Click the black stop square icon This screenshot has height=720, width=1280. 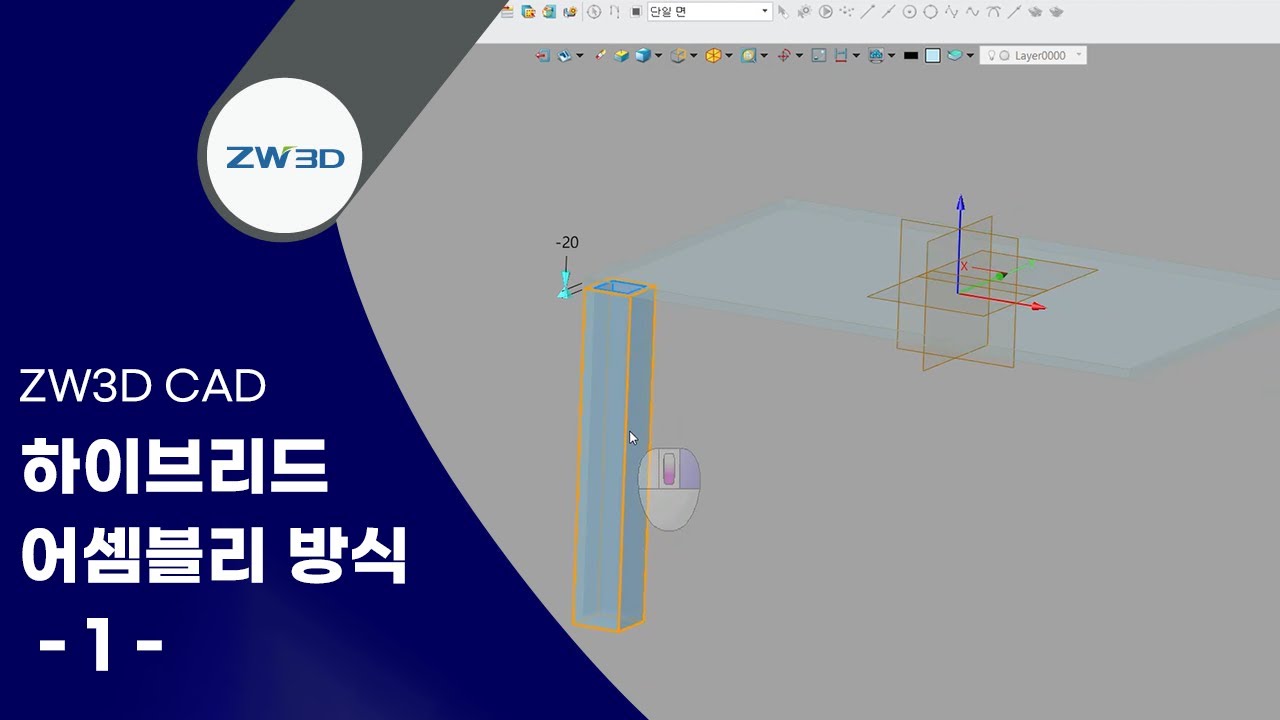pyautogui.click(x=636, y=12)
